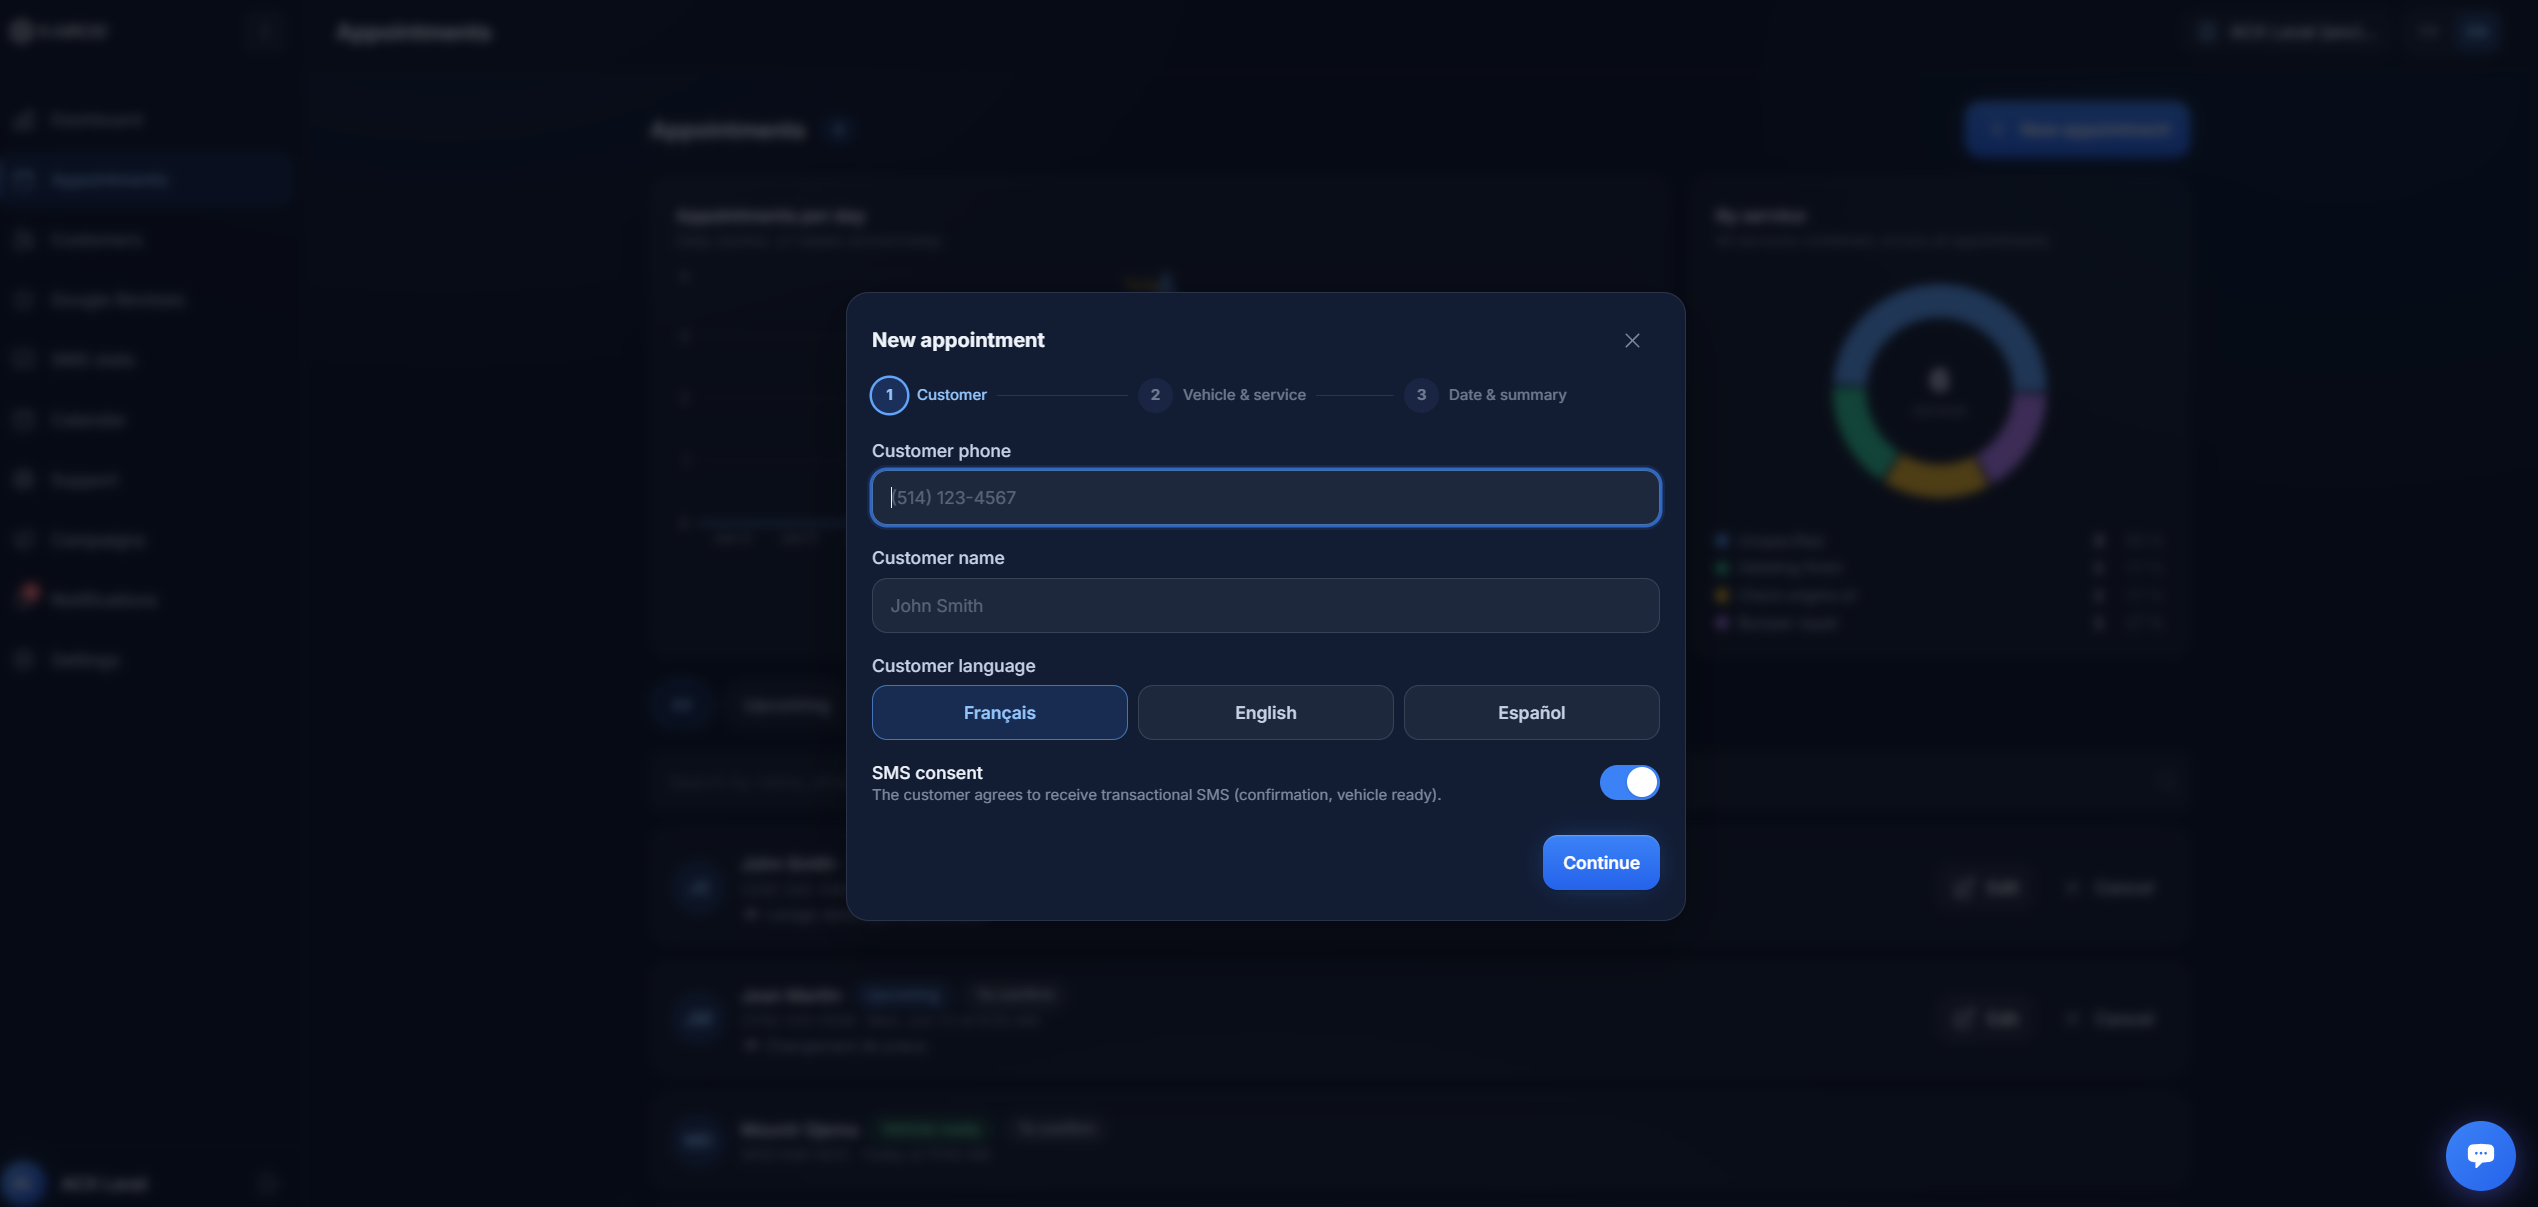Open the chat support bubble
This screenshot has width=2538, height=1207.
[2480, 1155]
